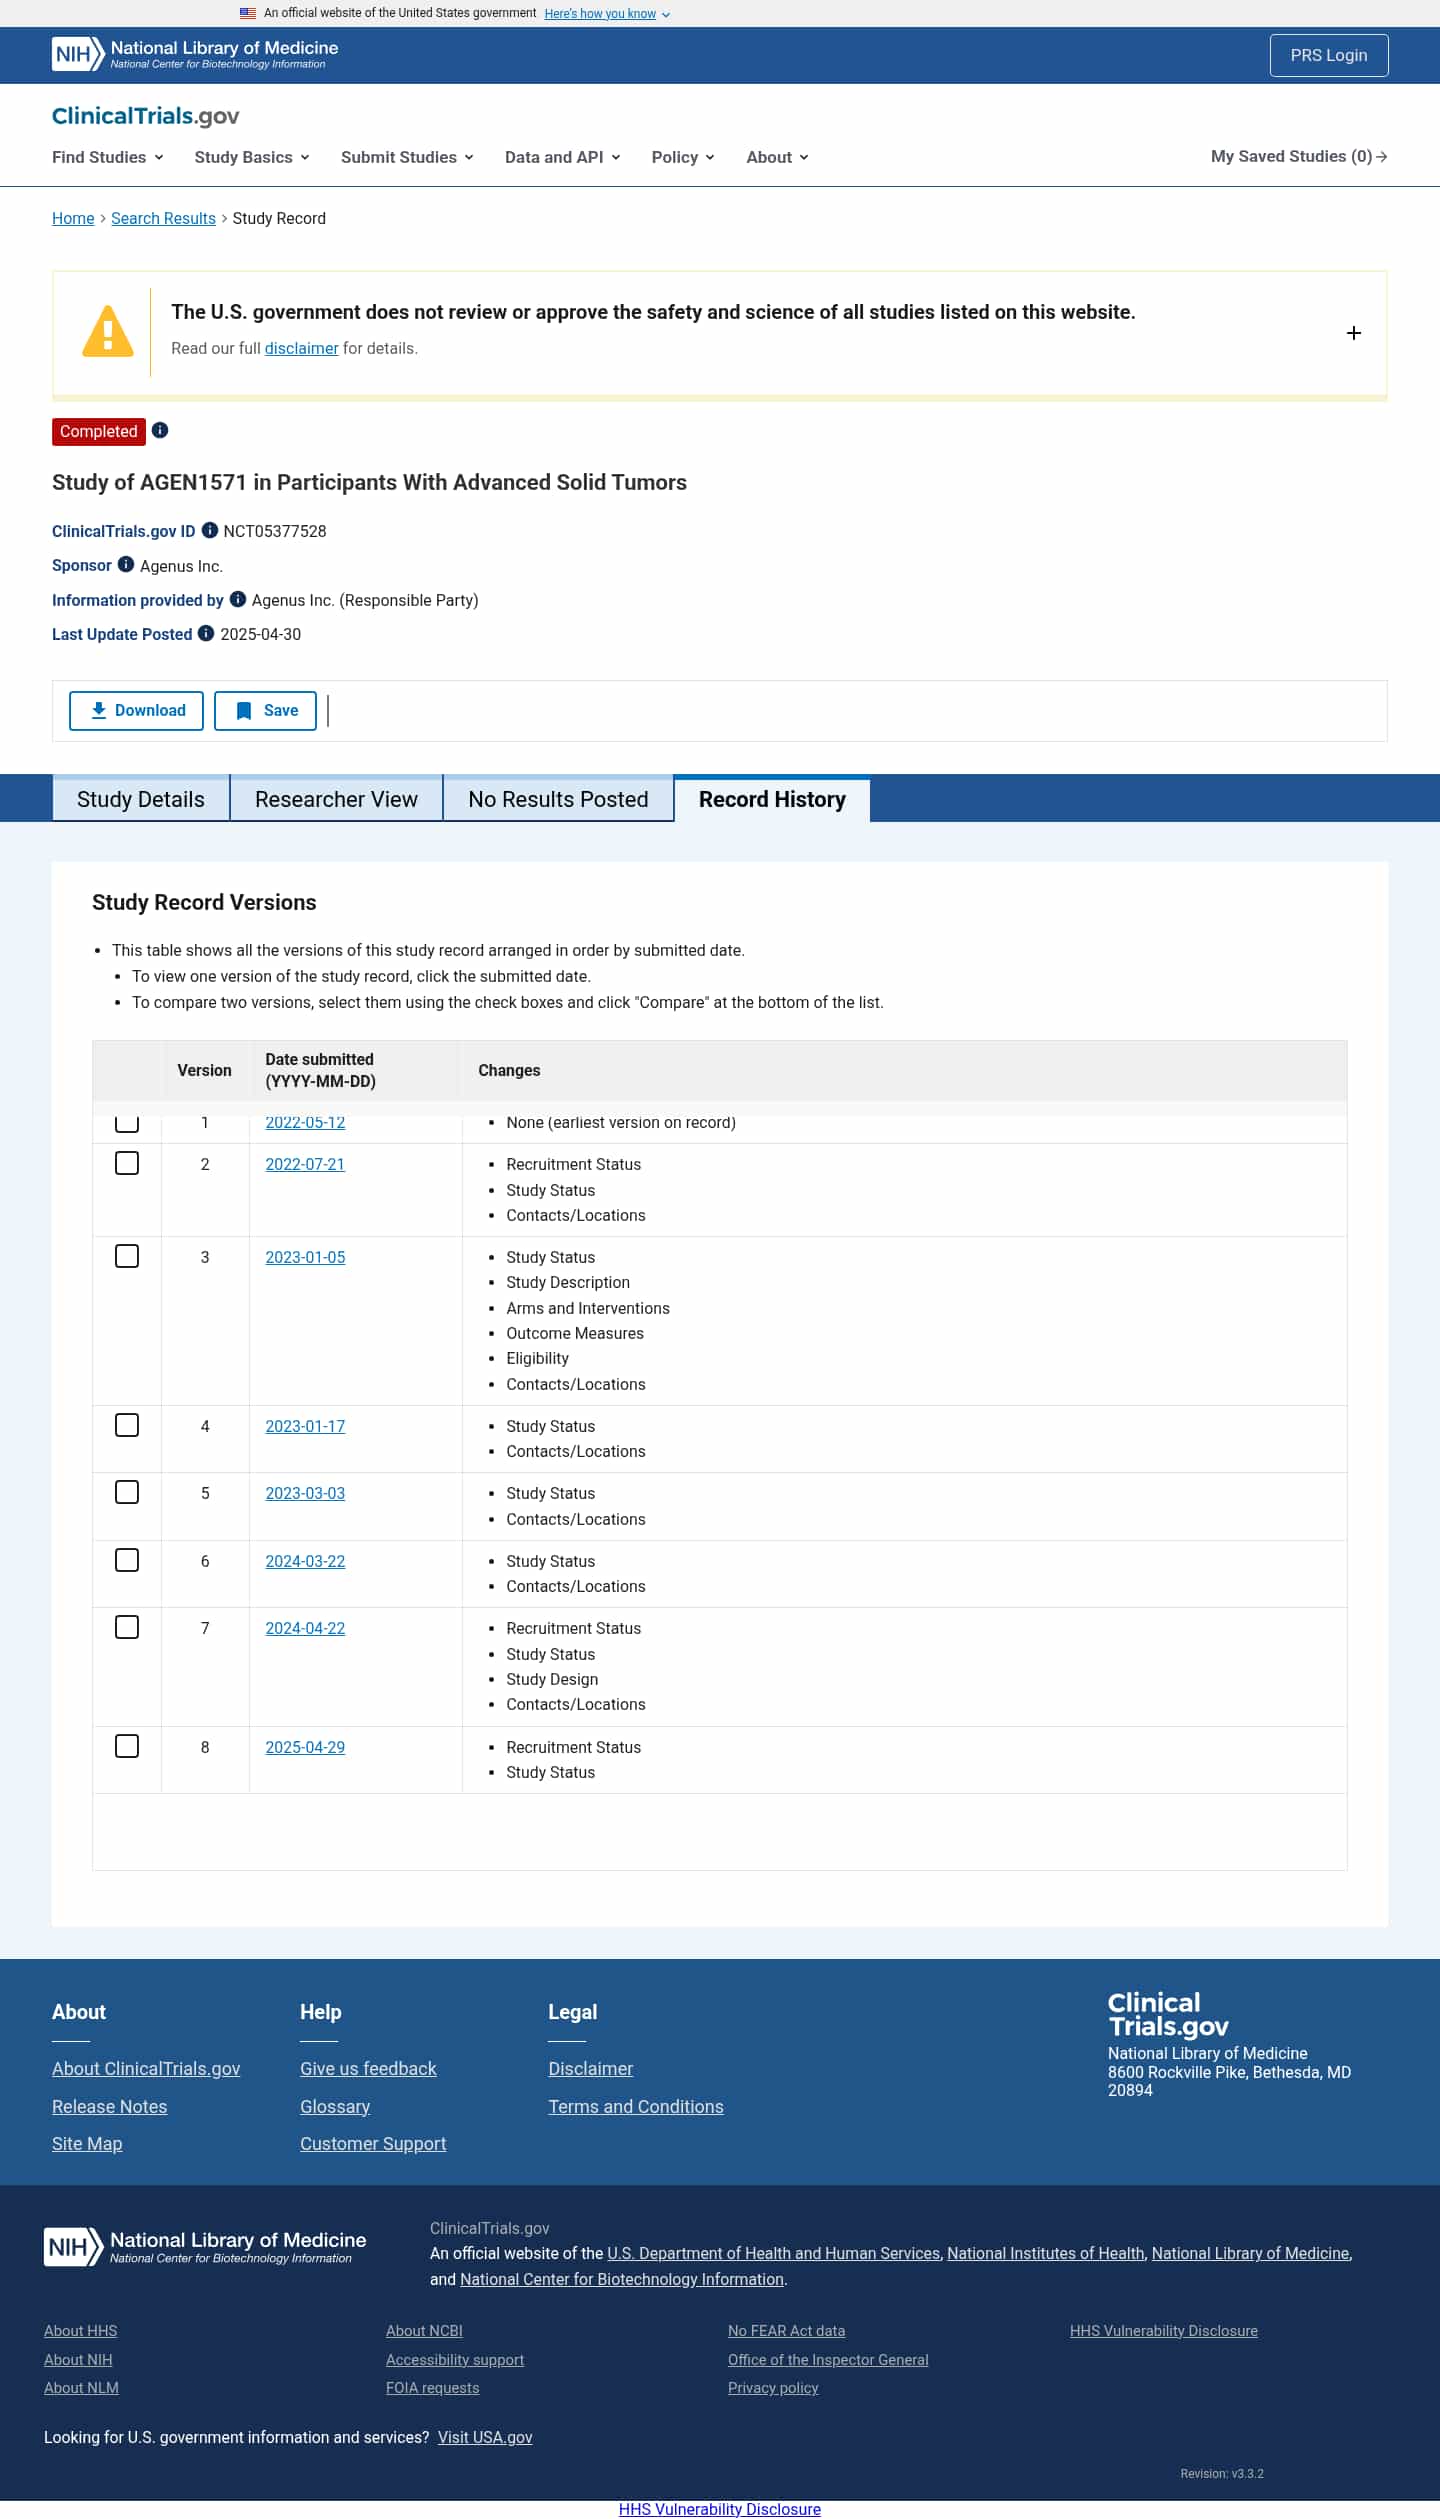Open the Researcher View tab
1440x2519 pixels.
(336, 799)
